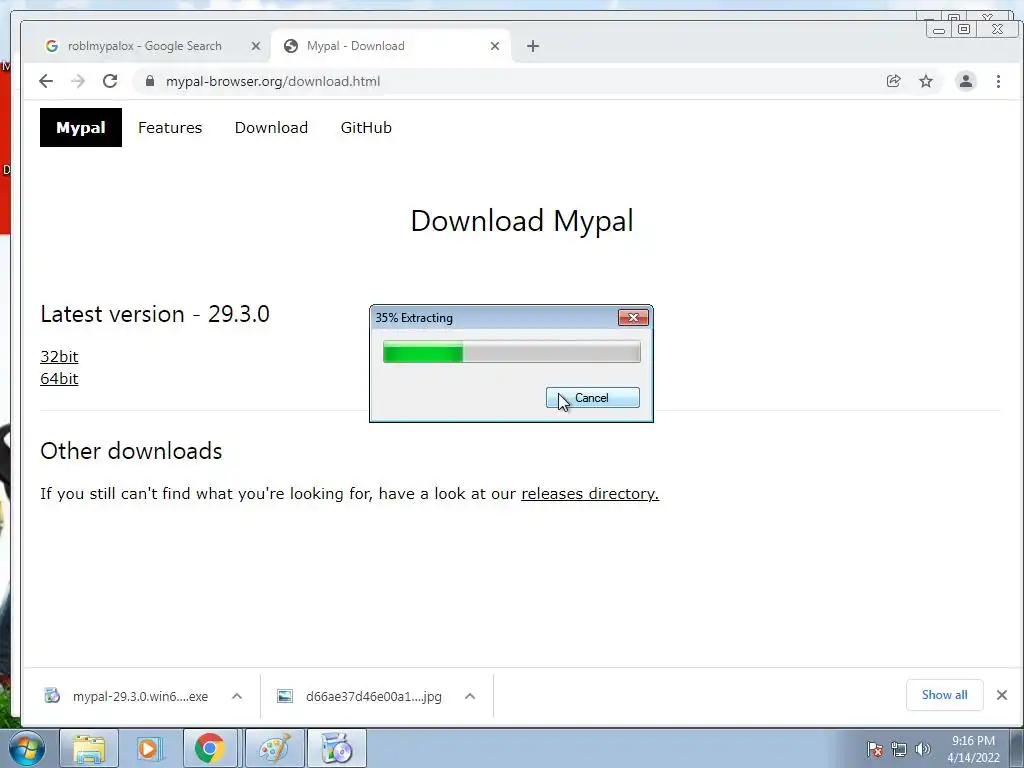Switch to Chrome in the taskbar
The height and width of the screenshot is (768, 1024).
point(210,748)
